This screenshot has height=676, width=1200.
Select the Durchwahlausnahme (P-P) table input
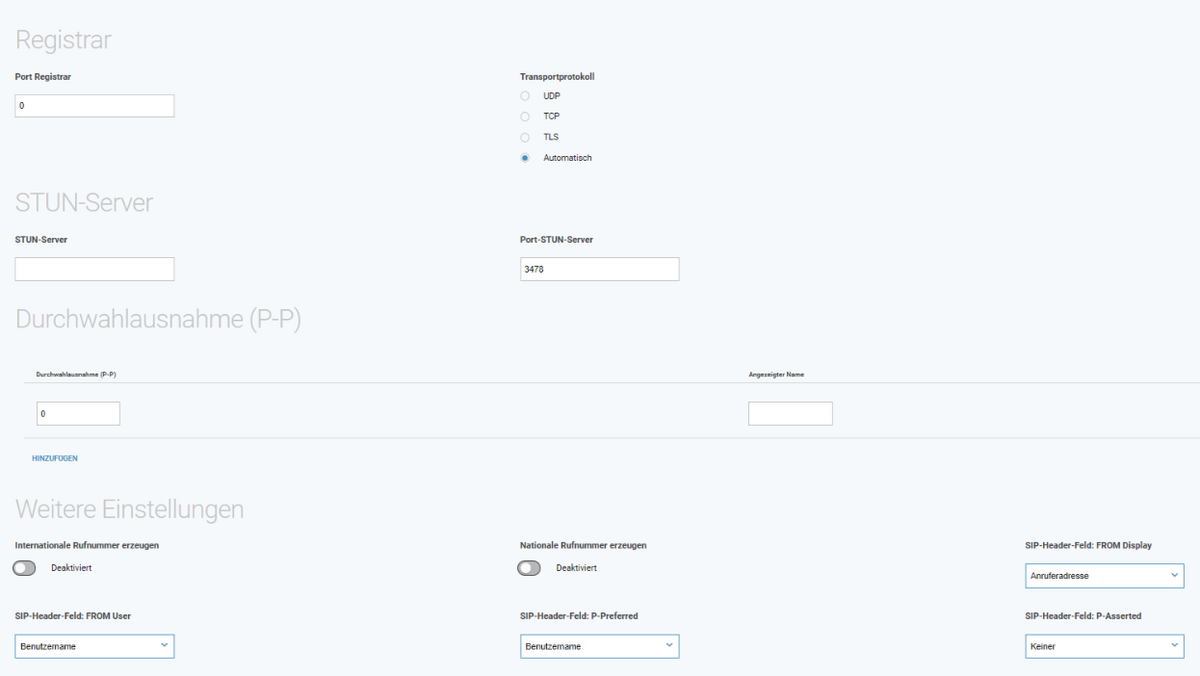(x=78, y=413)
